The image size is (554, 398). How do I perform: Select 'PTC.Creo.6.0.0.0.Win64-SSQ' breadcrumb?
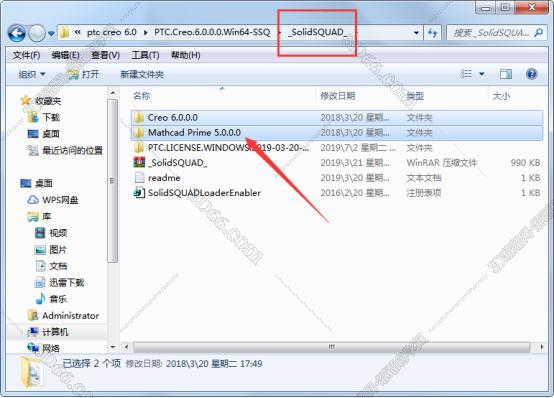point(212,32)
